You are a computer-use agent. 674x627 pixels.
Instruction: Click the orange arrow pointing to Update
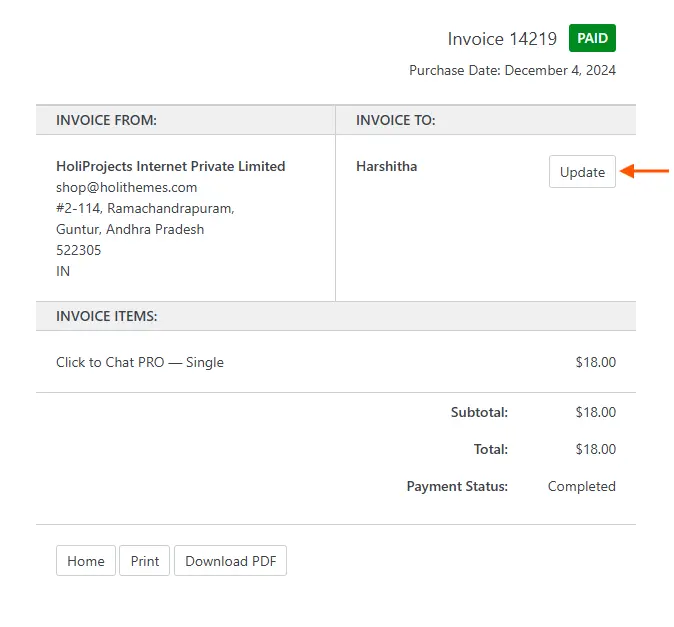[645, 172]
